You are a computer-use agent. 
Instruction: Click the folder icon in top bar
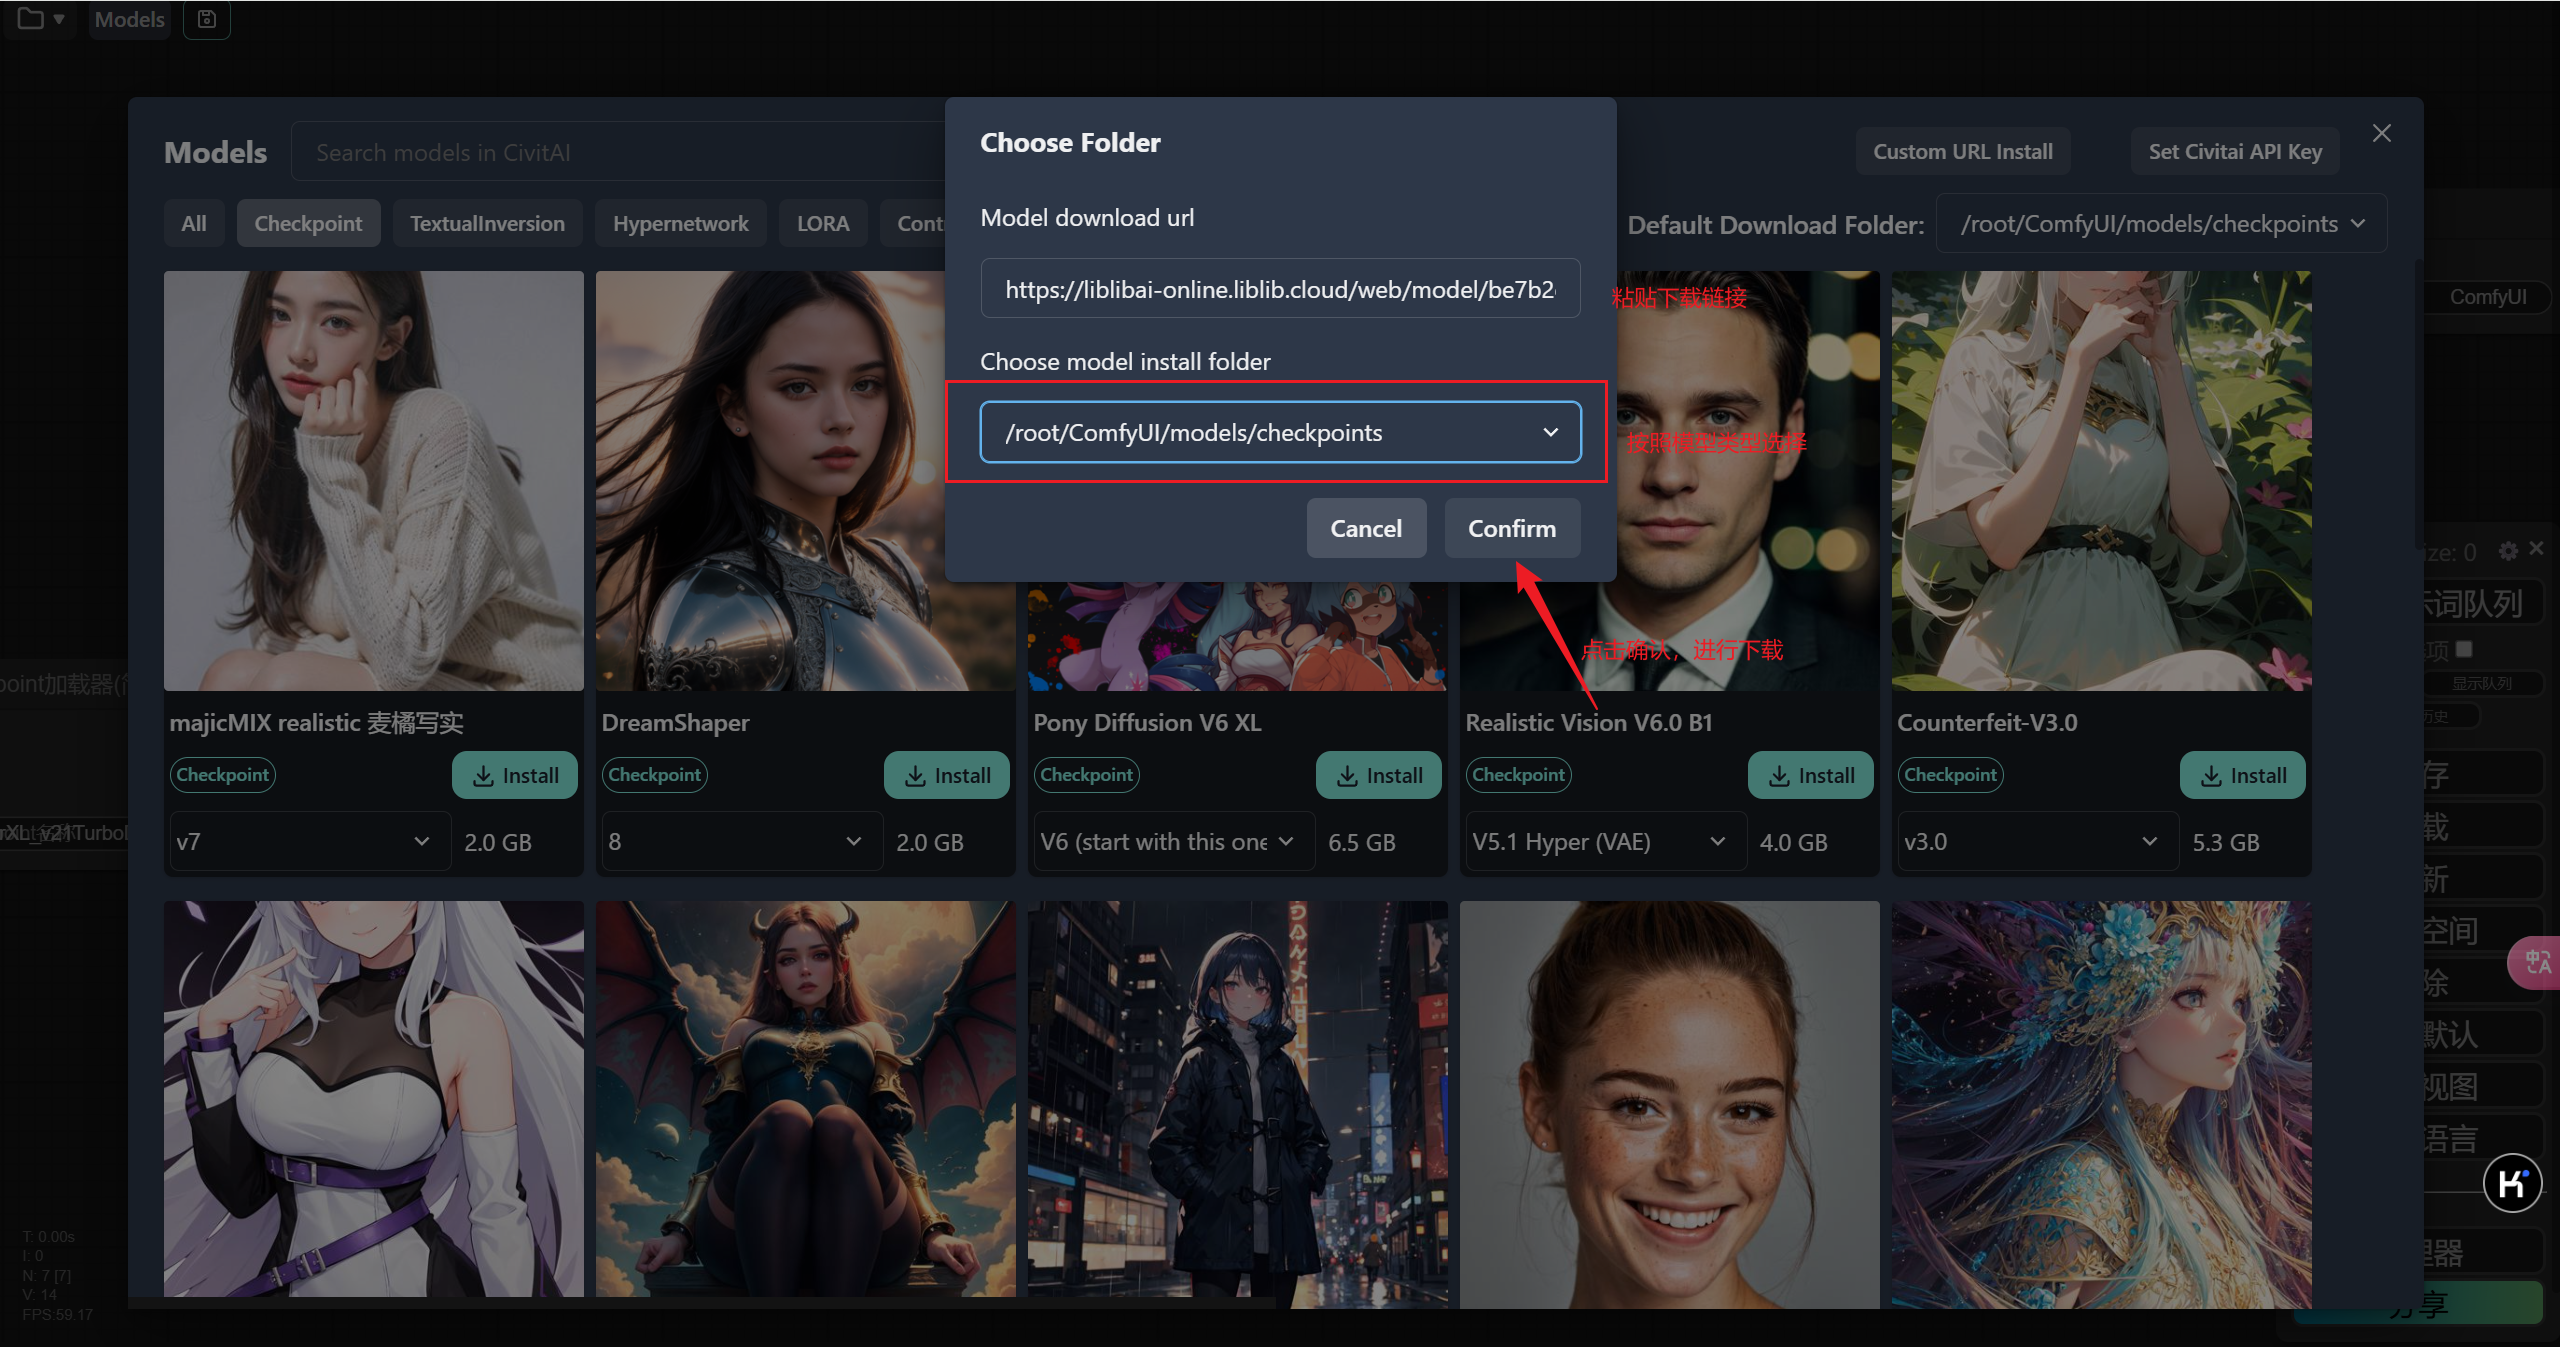[x=31, y=19]
